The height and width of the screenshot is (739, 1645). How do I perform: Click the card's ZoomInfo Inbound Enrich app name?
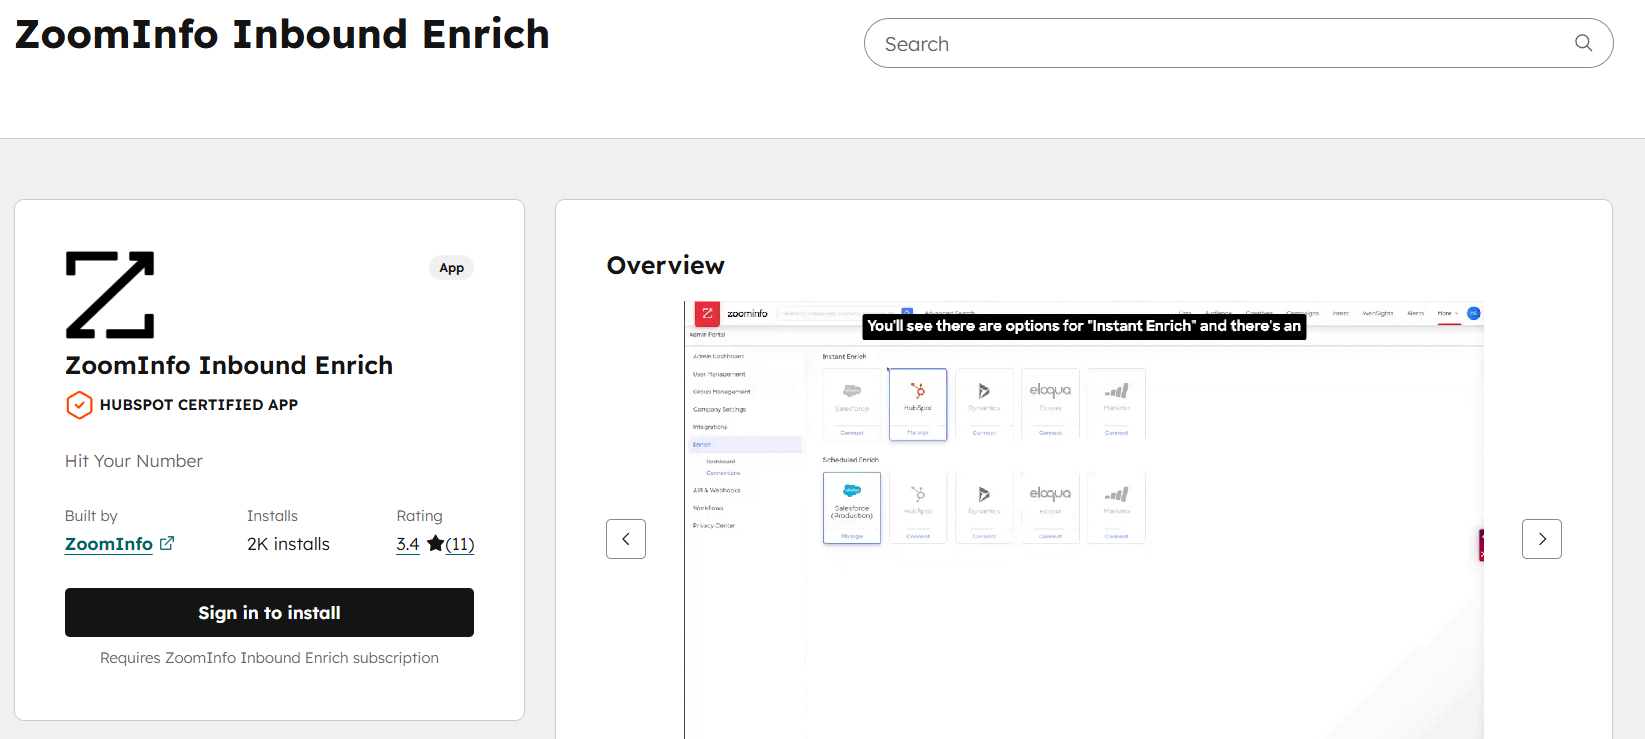click(x=229, y=365)
